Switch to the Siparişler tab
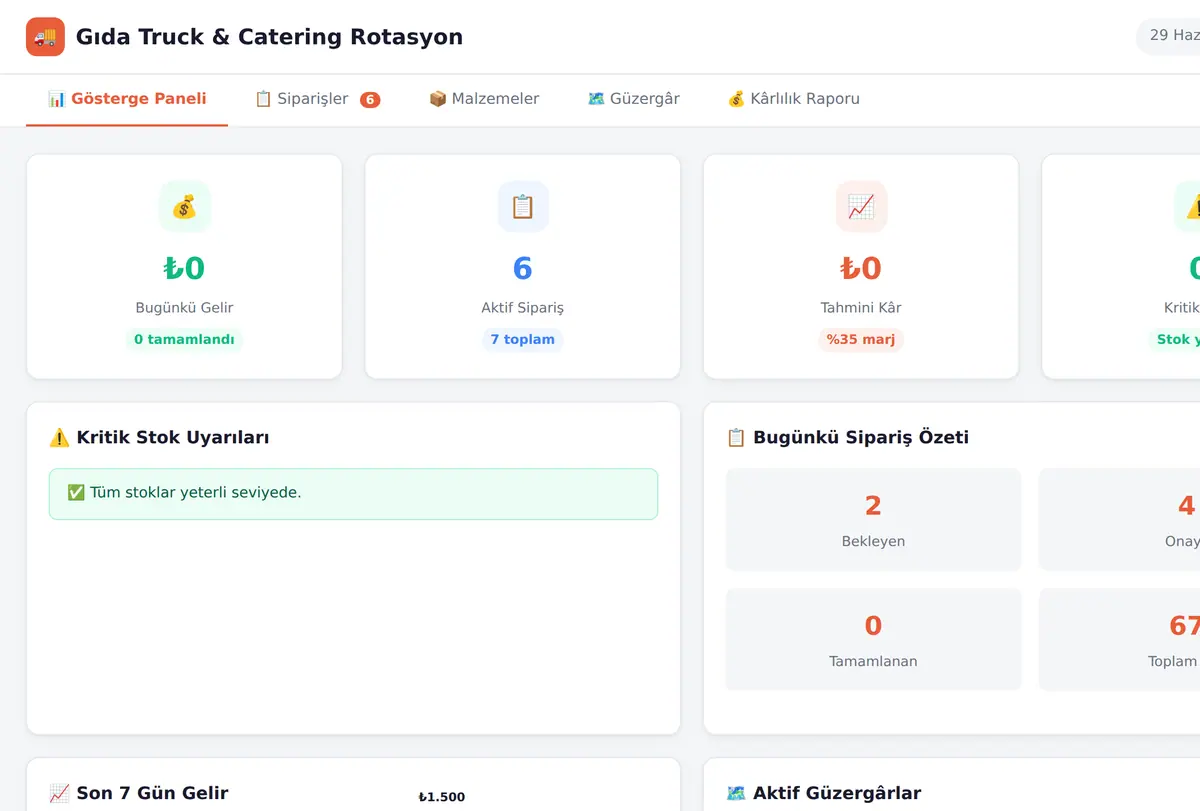The width and height of the screenshot is (1200, 811). pos(317,99)
